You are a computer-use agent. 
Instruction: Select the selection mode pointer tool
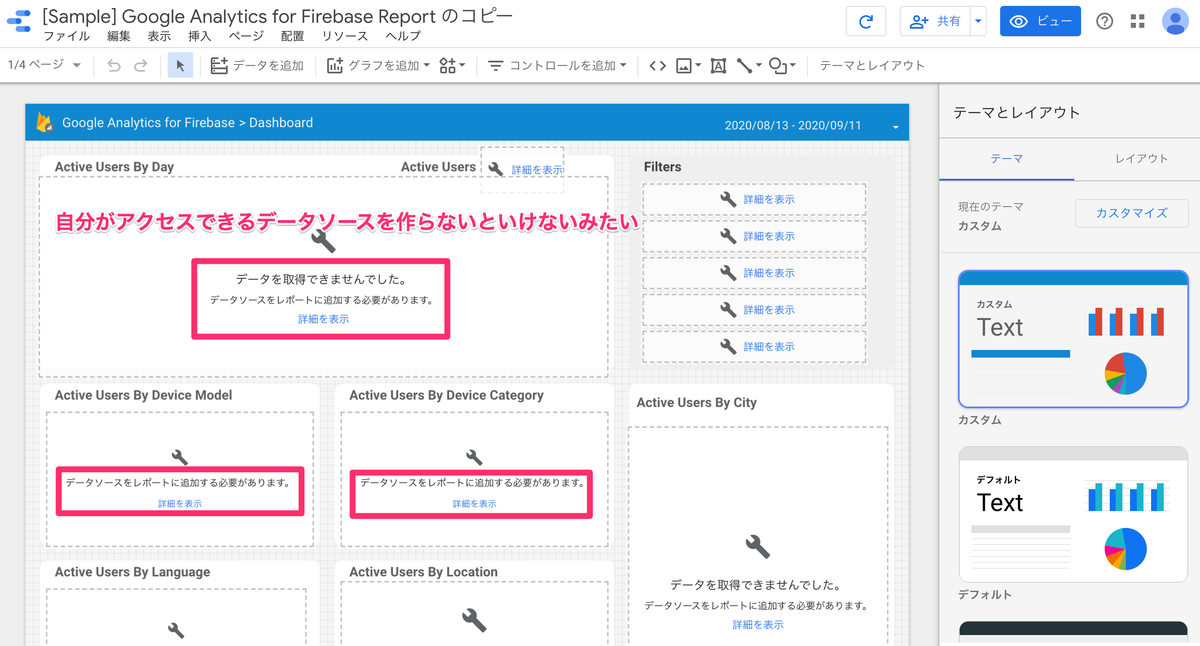180,66
